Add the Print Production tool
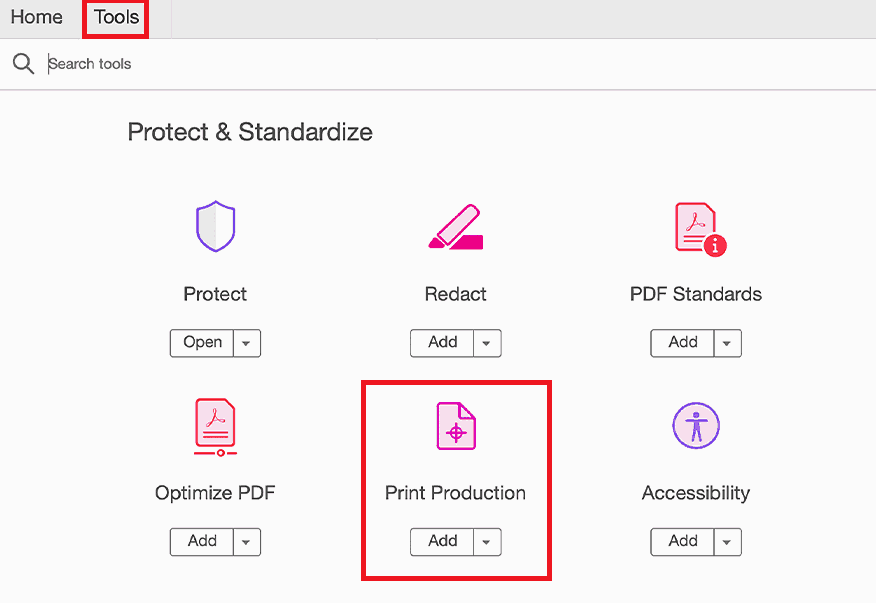Screen dimensions: 876x603 pos(442,542)
